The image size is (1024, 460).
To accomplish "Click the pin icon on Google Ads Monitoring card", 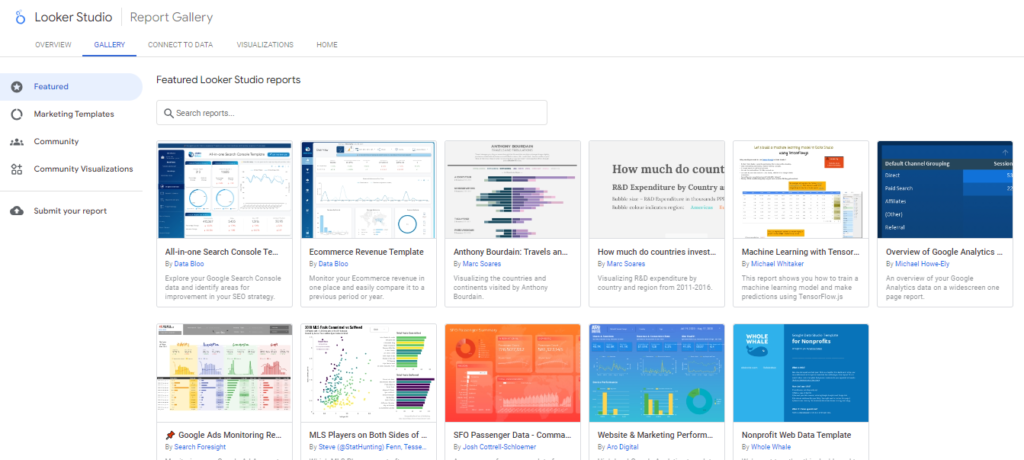I will click(170, 435).
